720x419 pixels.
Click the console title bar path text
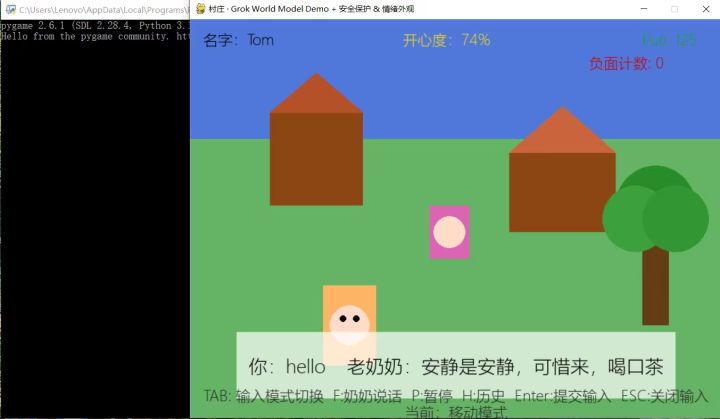(x=104, y=10)
